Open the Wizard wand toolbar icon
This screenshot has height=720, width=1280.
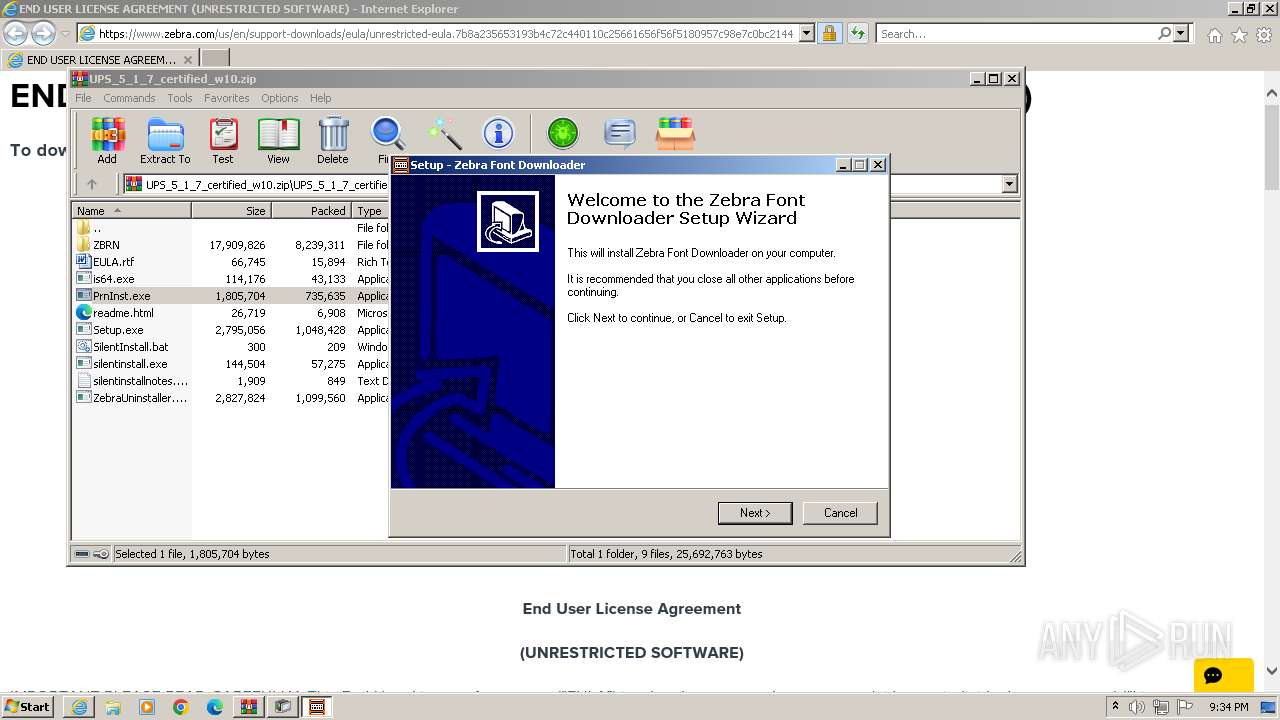(x=444, y=134)
